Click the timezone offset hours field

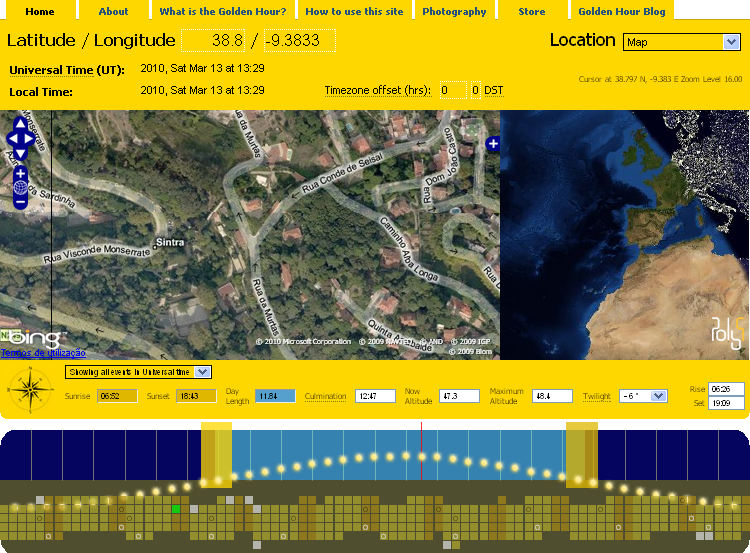click(453, 90)
